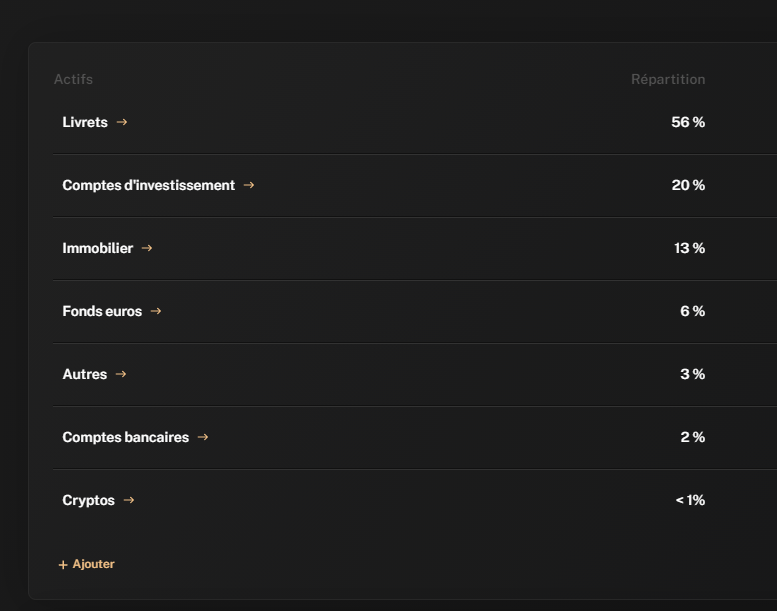Click the arrow icon beside Livrets

tap(122, 122)
